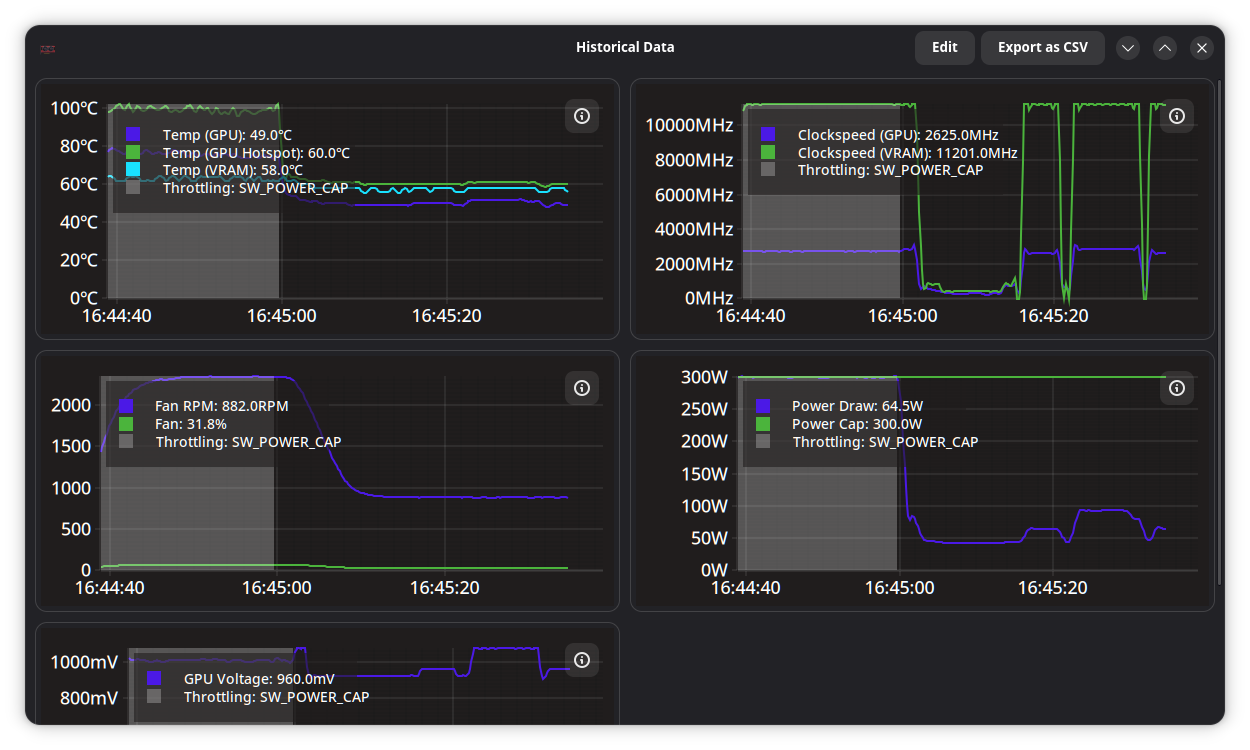1250x750 pixels.
Task: Click the Fan RPM legend swatch
Action: [x=126, y=406]
